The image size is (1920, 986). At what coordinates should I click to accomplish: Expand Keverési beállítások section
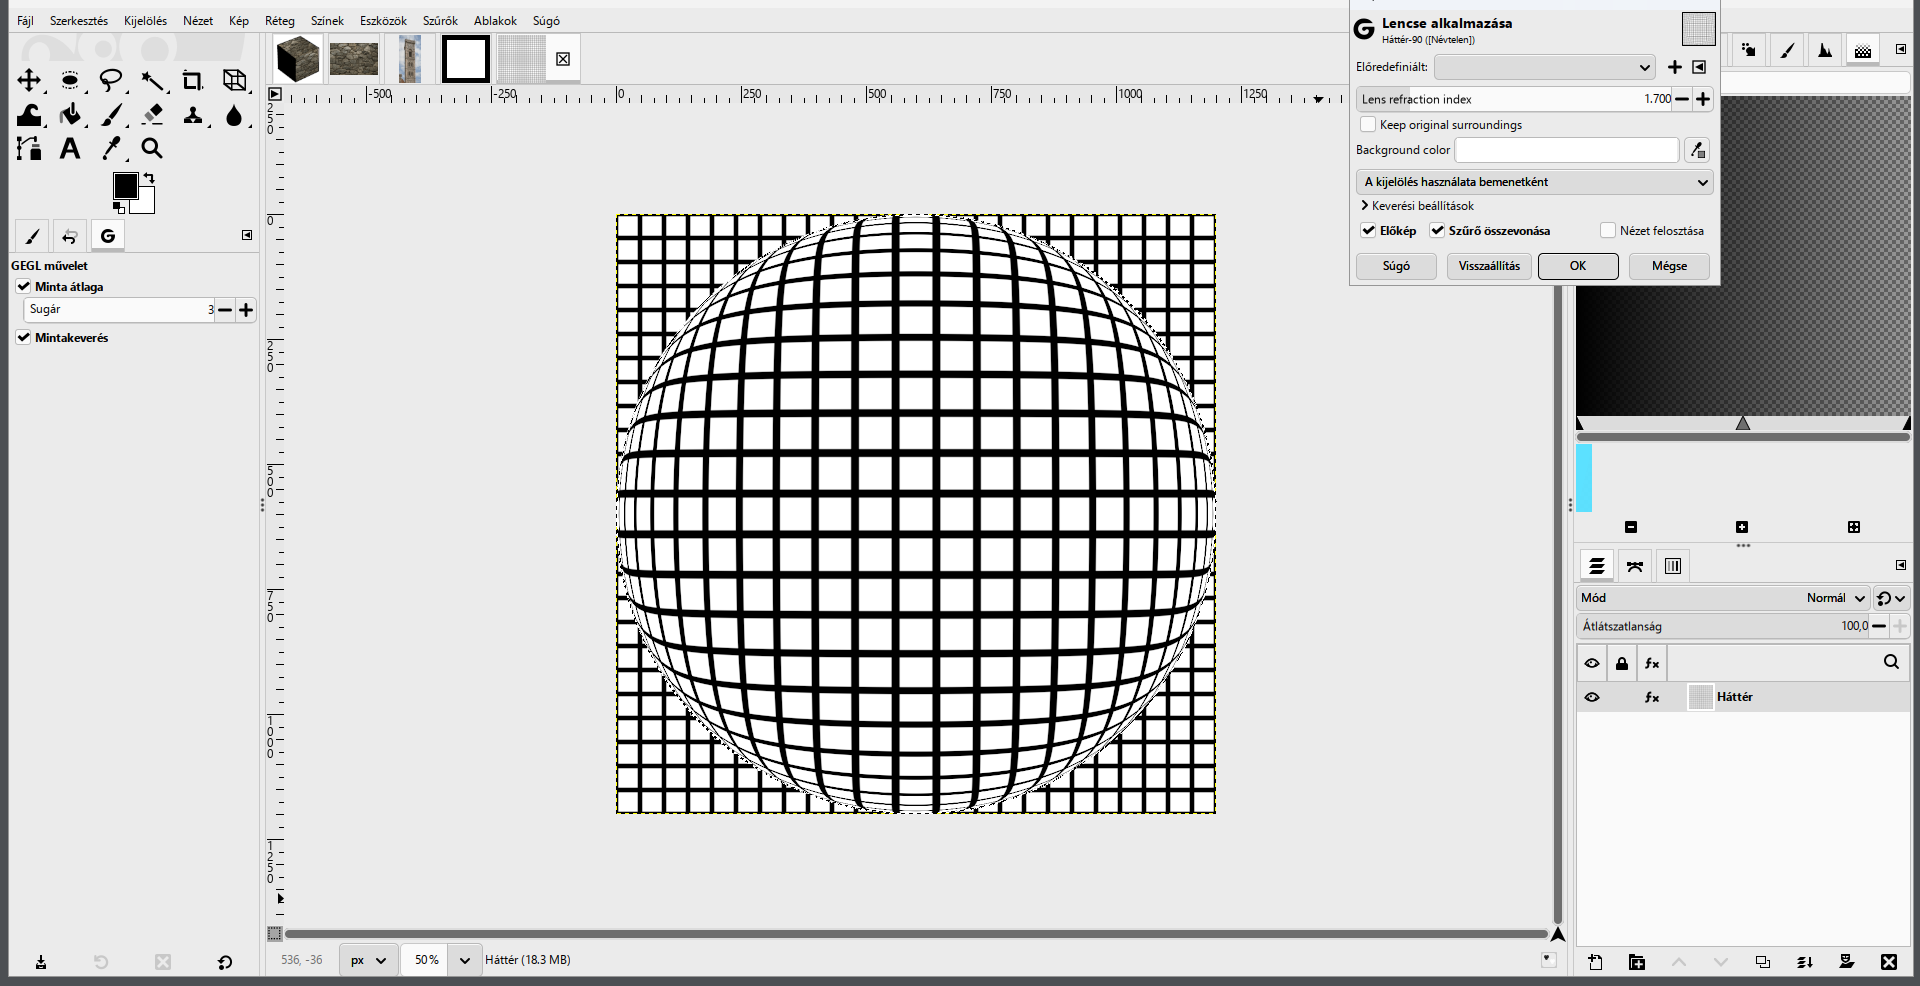pyautogui.click(x=1417, y=206)
